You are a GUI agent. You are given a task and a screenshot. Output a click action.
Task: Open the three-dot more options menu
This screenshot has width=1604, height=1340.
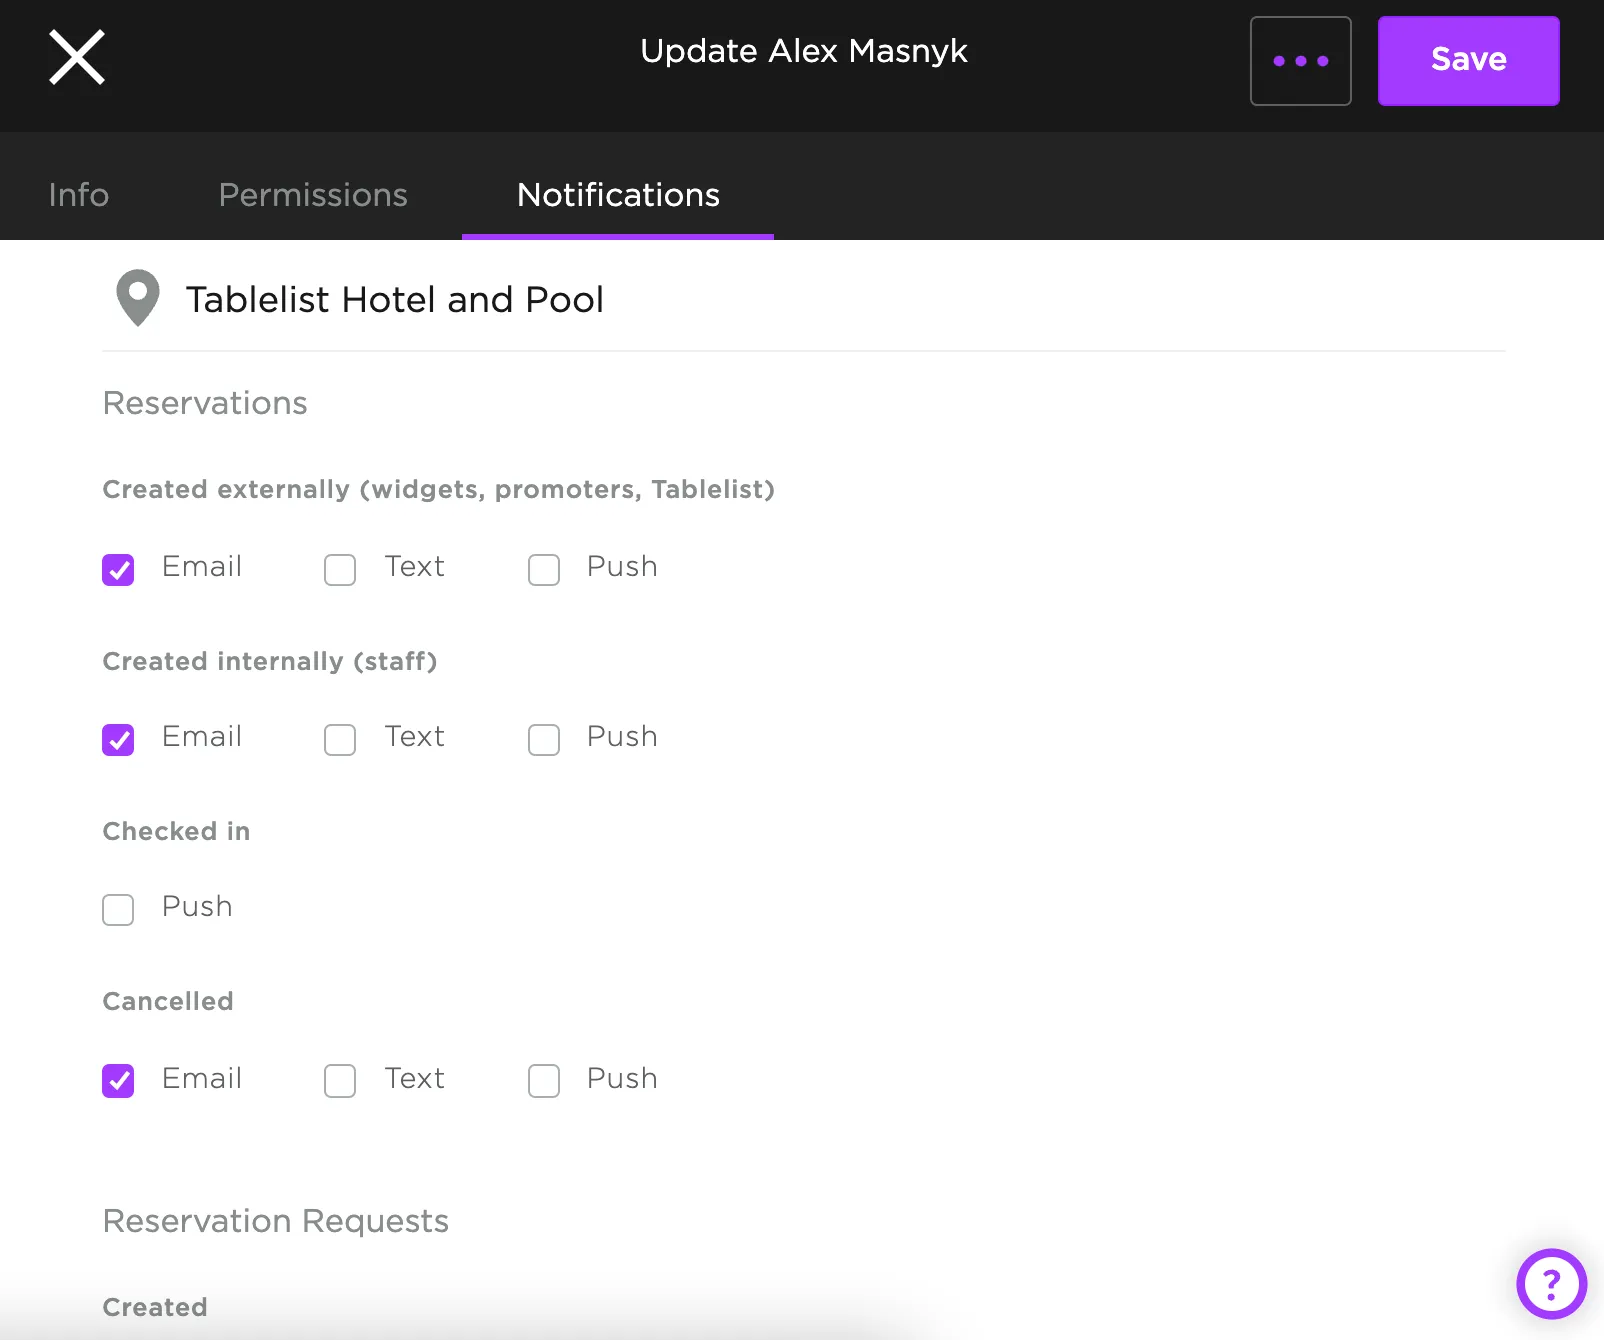click(x=1300, y=61)
